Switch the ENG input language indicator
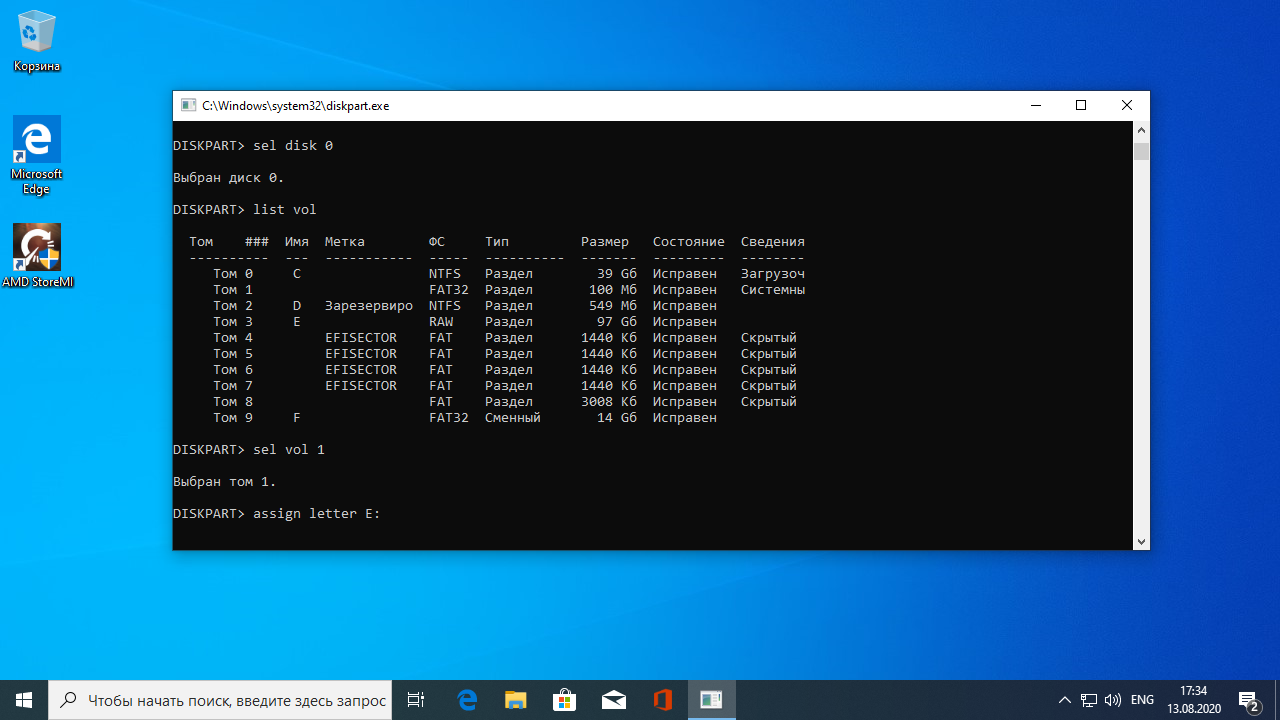Screen dimensions: 1280x720 tap(1142, 700)
